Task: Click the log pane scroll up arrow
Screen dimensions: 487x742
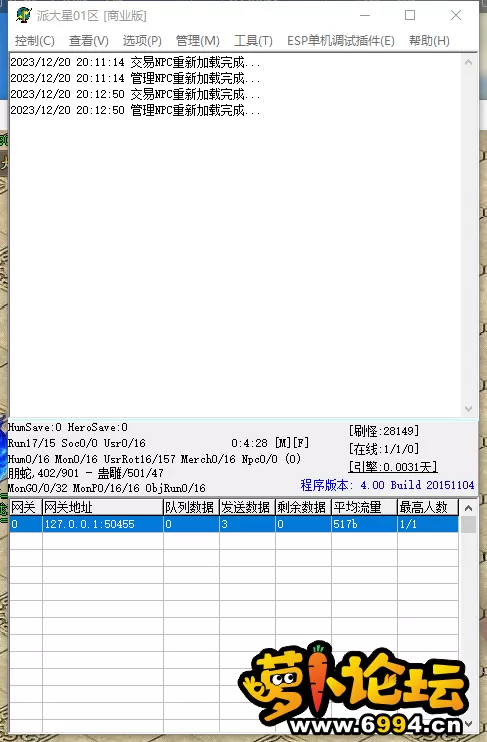Action: [469, 62]
